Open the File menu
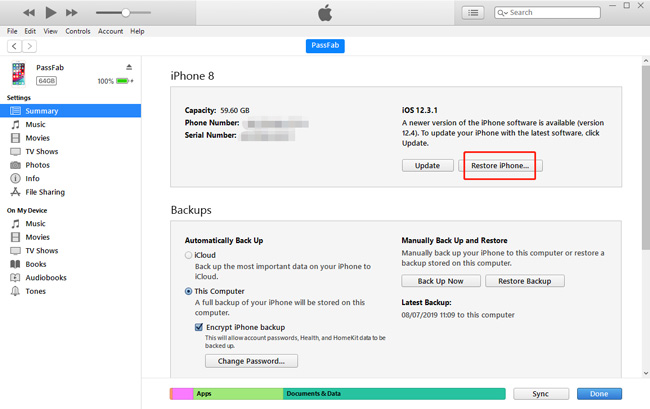Screen dimensions: 650x409 click(x=12, y=31)
